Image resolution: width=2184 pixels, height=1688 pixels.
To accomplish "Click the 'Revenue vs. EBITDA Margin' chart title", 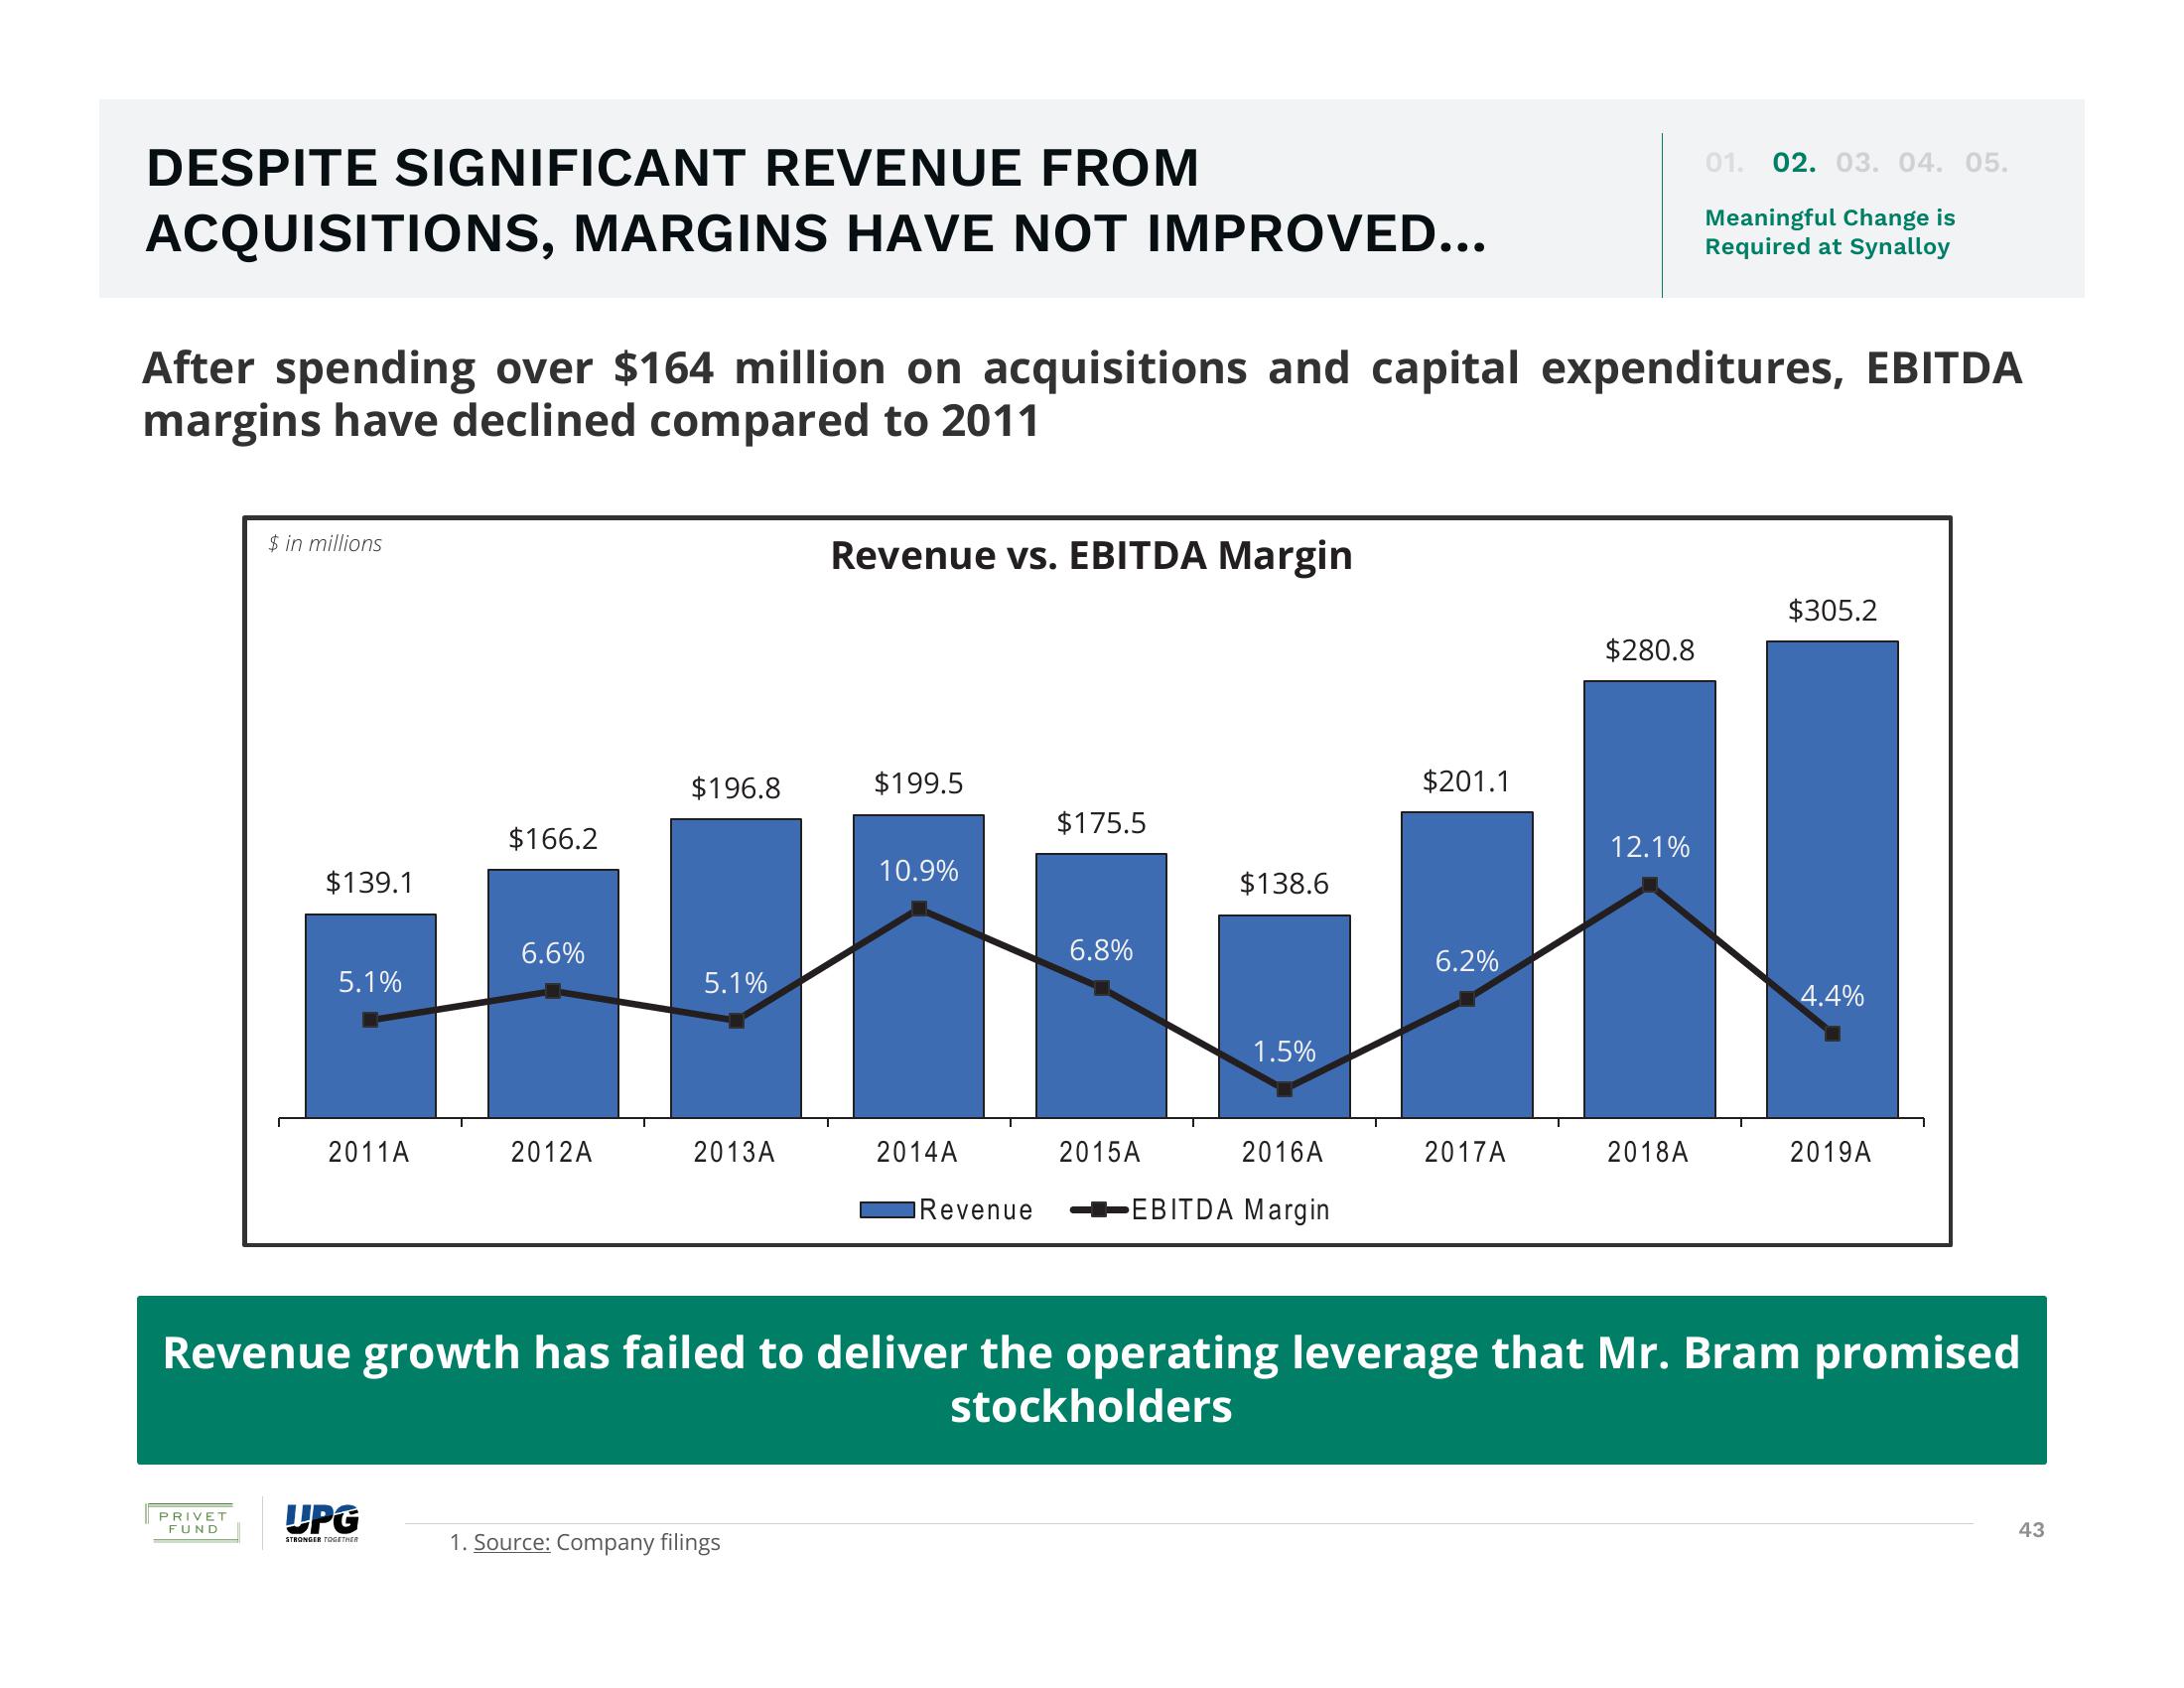I will [x=1091, y=555].
